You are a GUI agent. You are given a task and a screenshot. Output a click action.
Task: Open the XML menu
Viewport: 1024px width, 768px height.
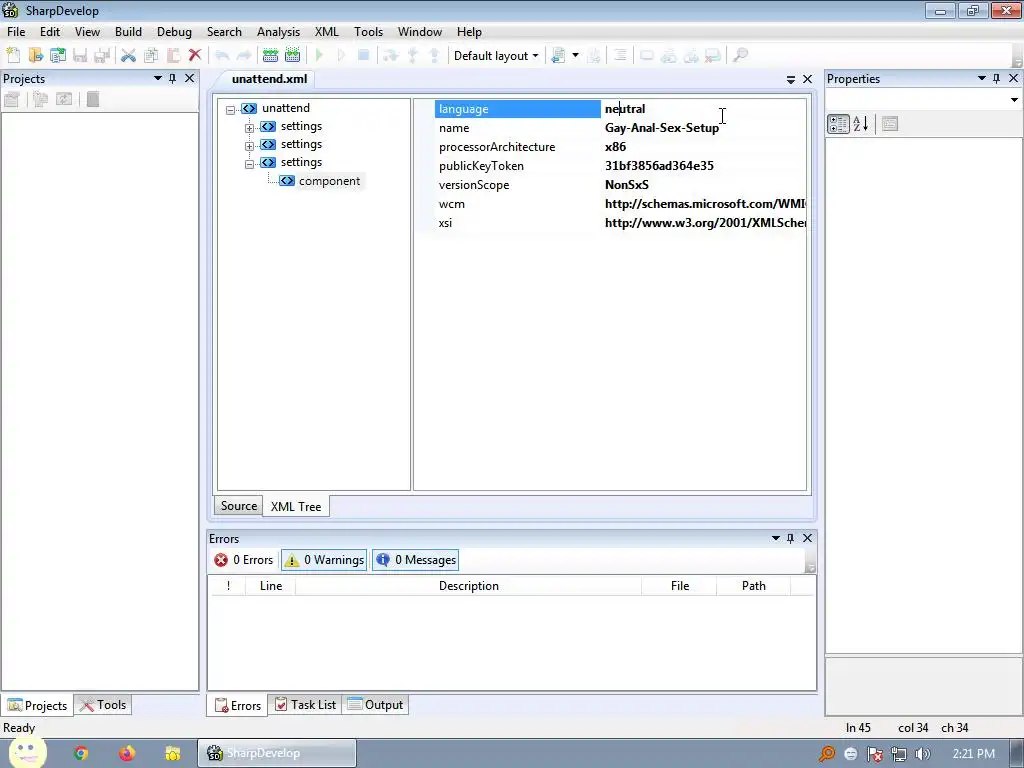point(327,31)
